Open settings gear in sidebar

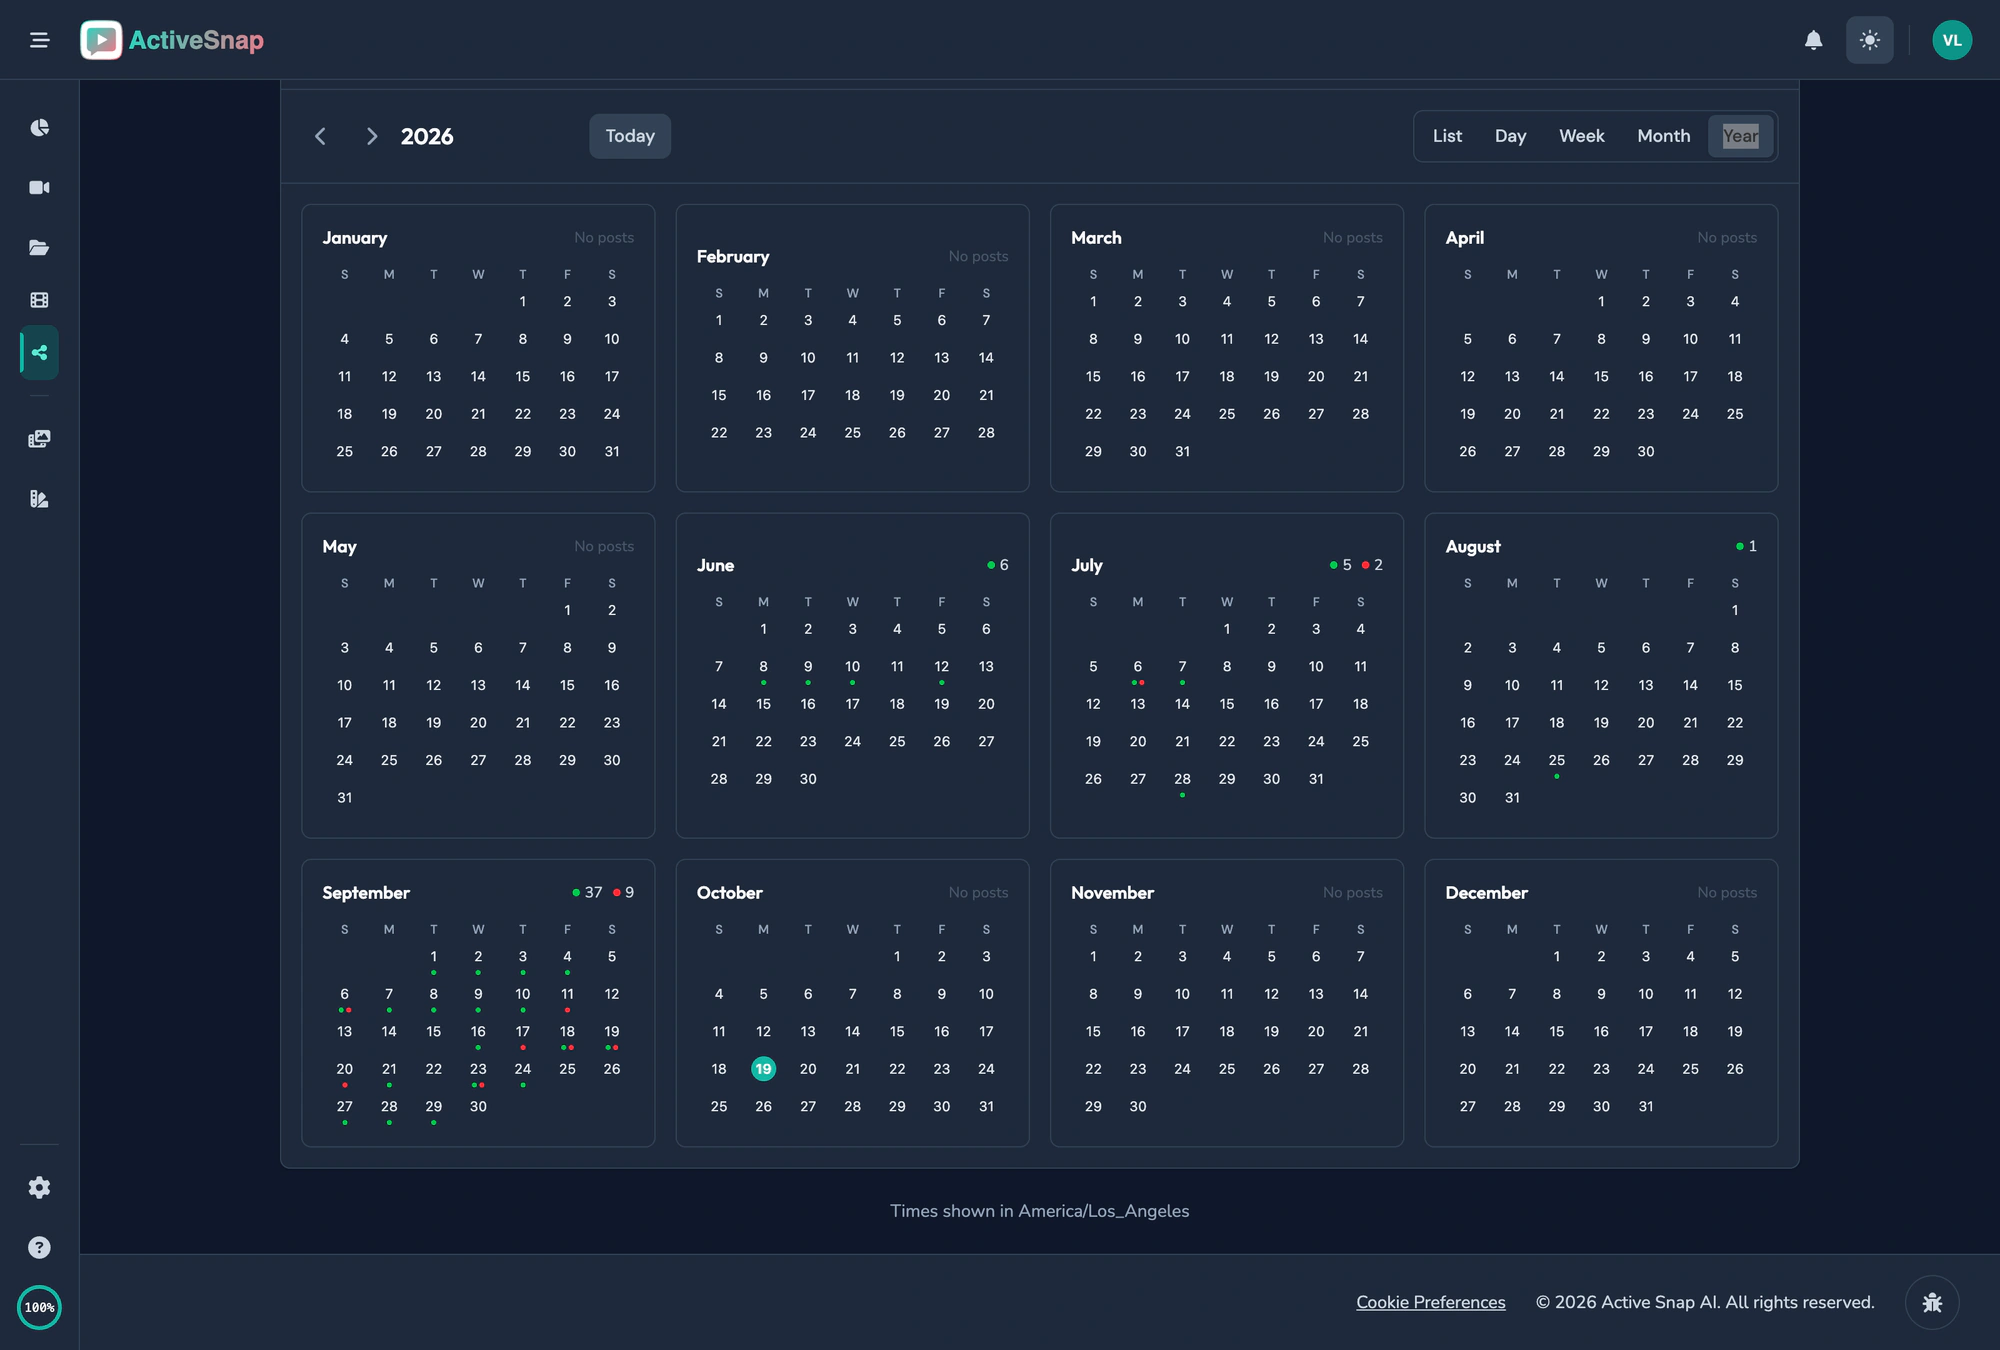39,1187
